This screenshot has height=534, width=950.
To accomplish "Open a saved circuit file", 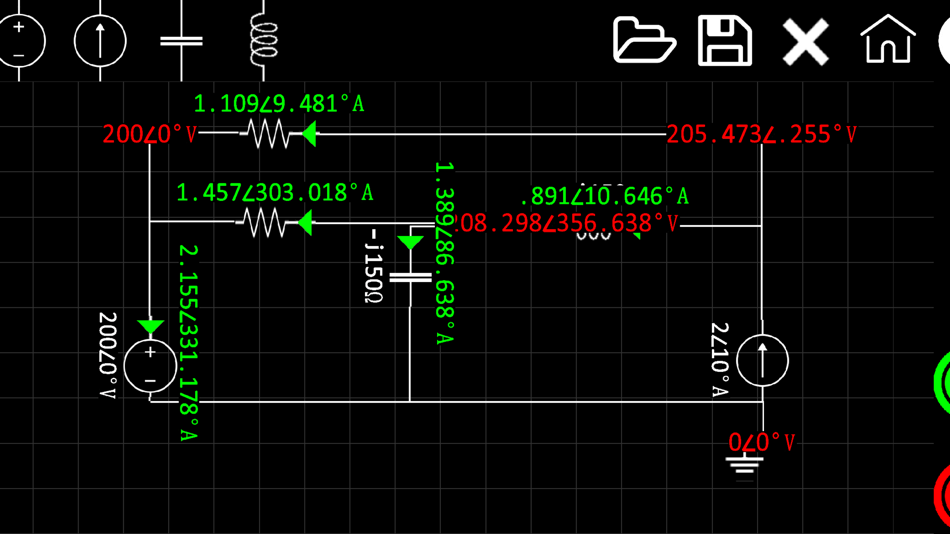I will point(644,41).
